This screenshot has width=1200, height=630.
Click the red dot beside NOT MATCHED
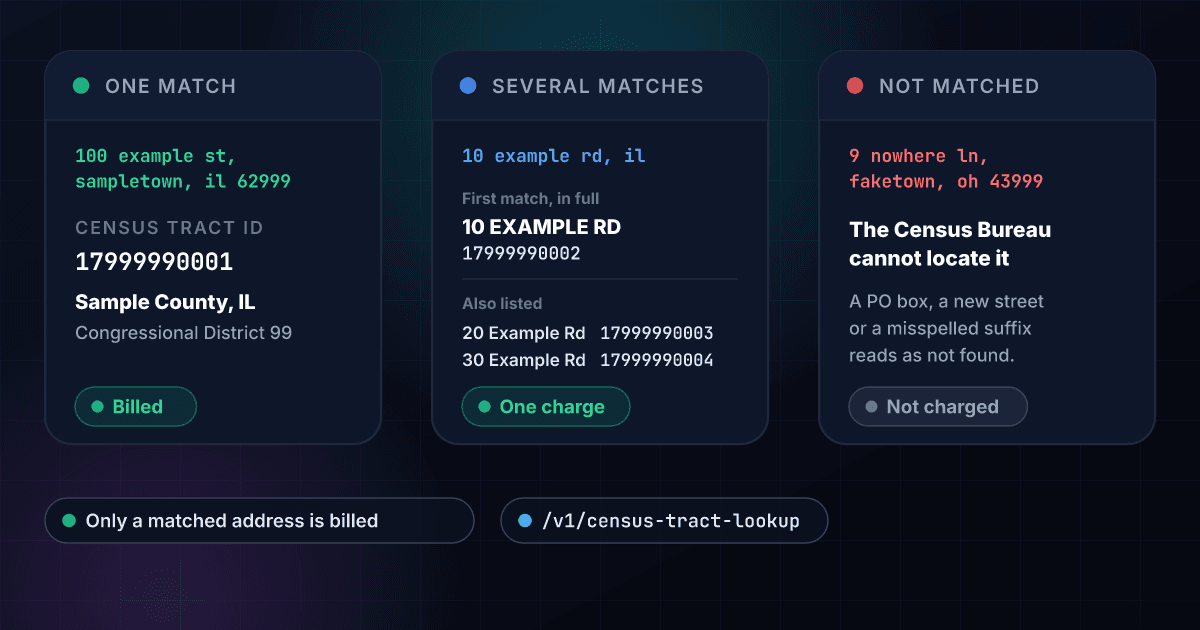click(855, 86)
